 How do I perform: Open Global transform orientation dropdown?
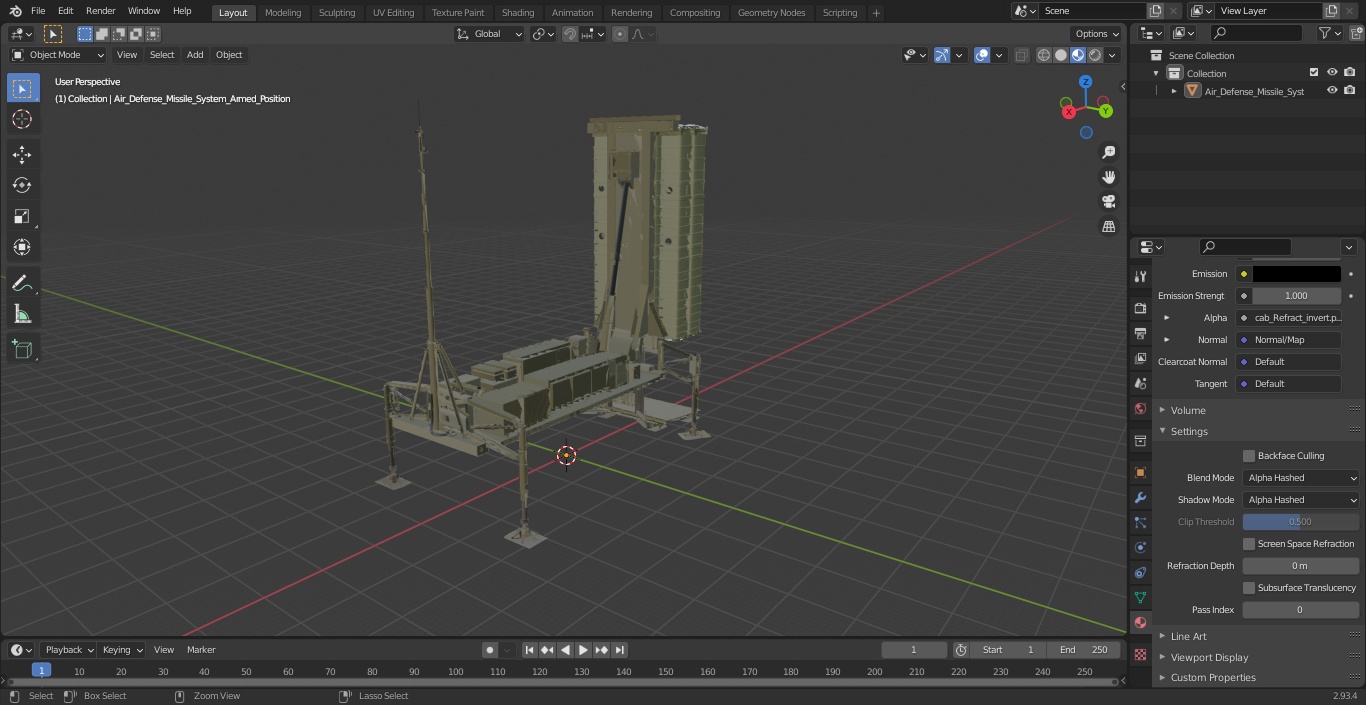(x=490, y=34)
